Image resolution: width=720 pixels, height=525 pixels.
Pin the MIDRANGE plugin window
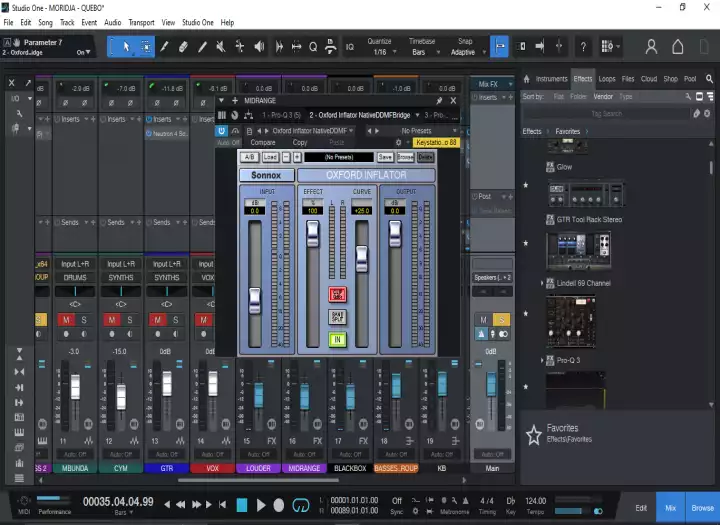pos(439,101)
